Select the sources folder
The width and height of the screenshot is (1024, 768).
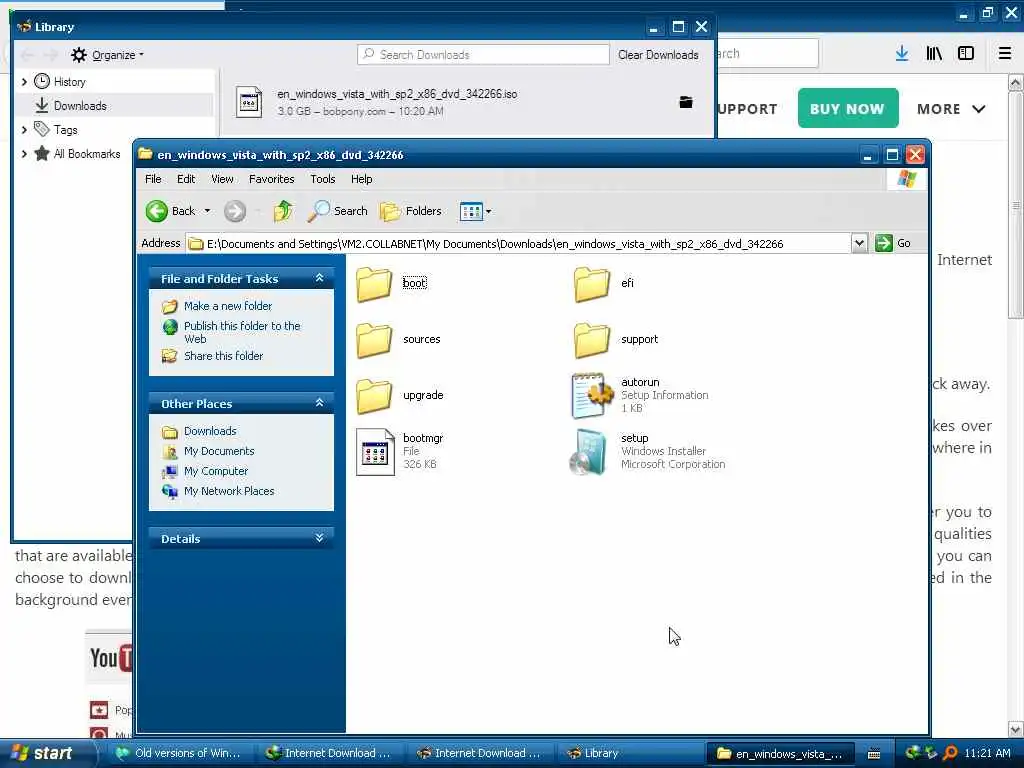[x=399, y=340]
